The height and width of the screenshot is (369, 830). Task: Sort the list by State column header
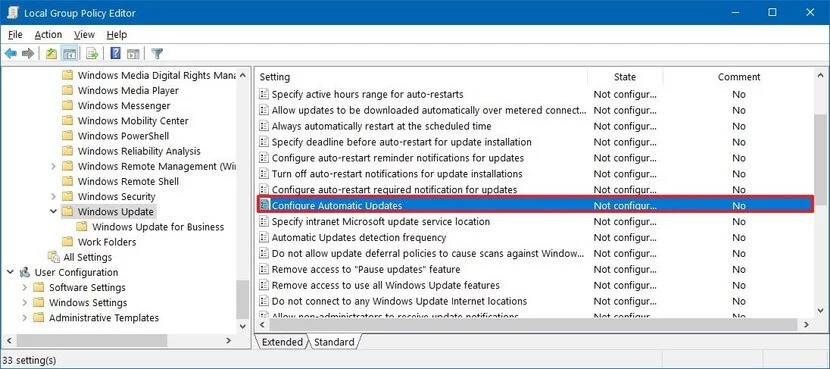point(625,77)
